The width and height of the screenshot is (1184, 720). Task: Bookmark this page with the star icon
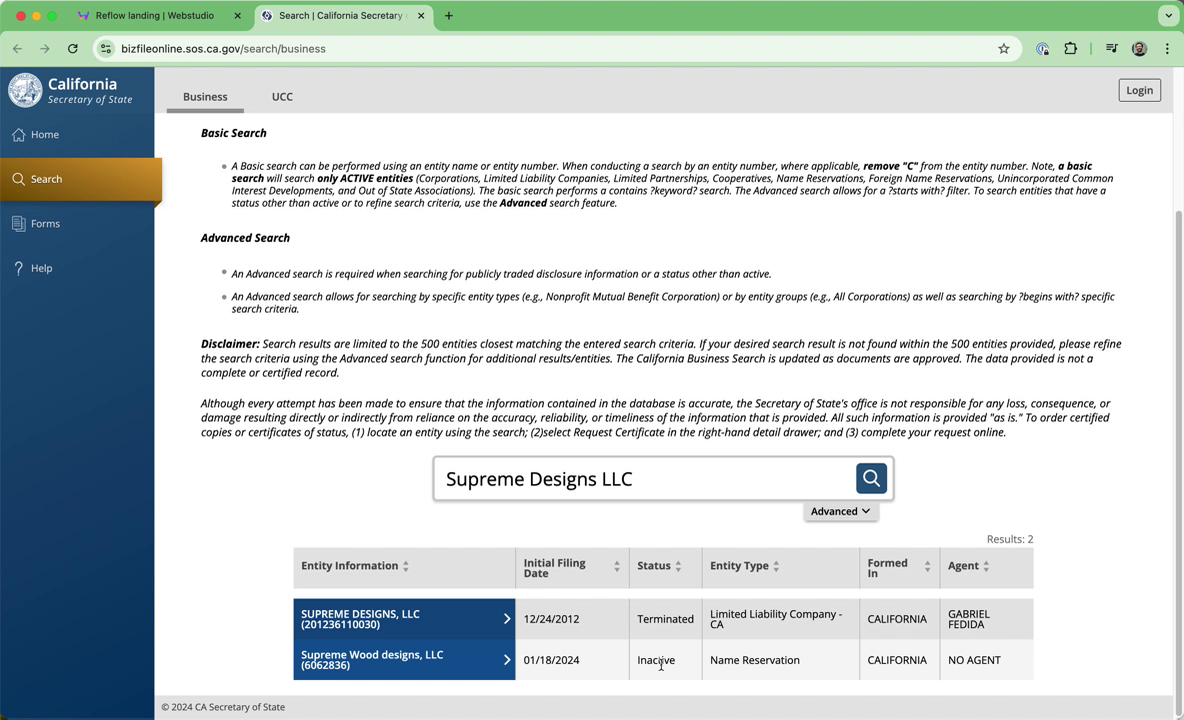coord(1004,48)
